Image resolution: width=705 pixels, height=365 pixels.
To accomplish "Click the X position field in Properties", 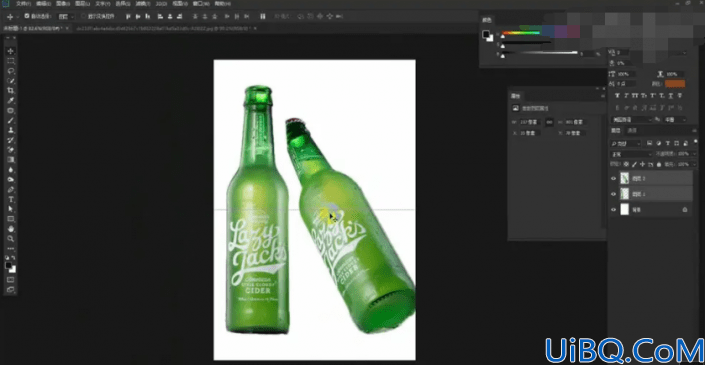I will click(531, 133).
